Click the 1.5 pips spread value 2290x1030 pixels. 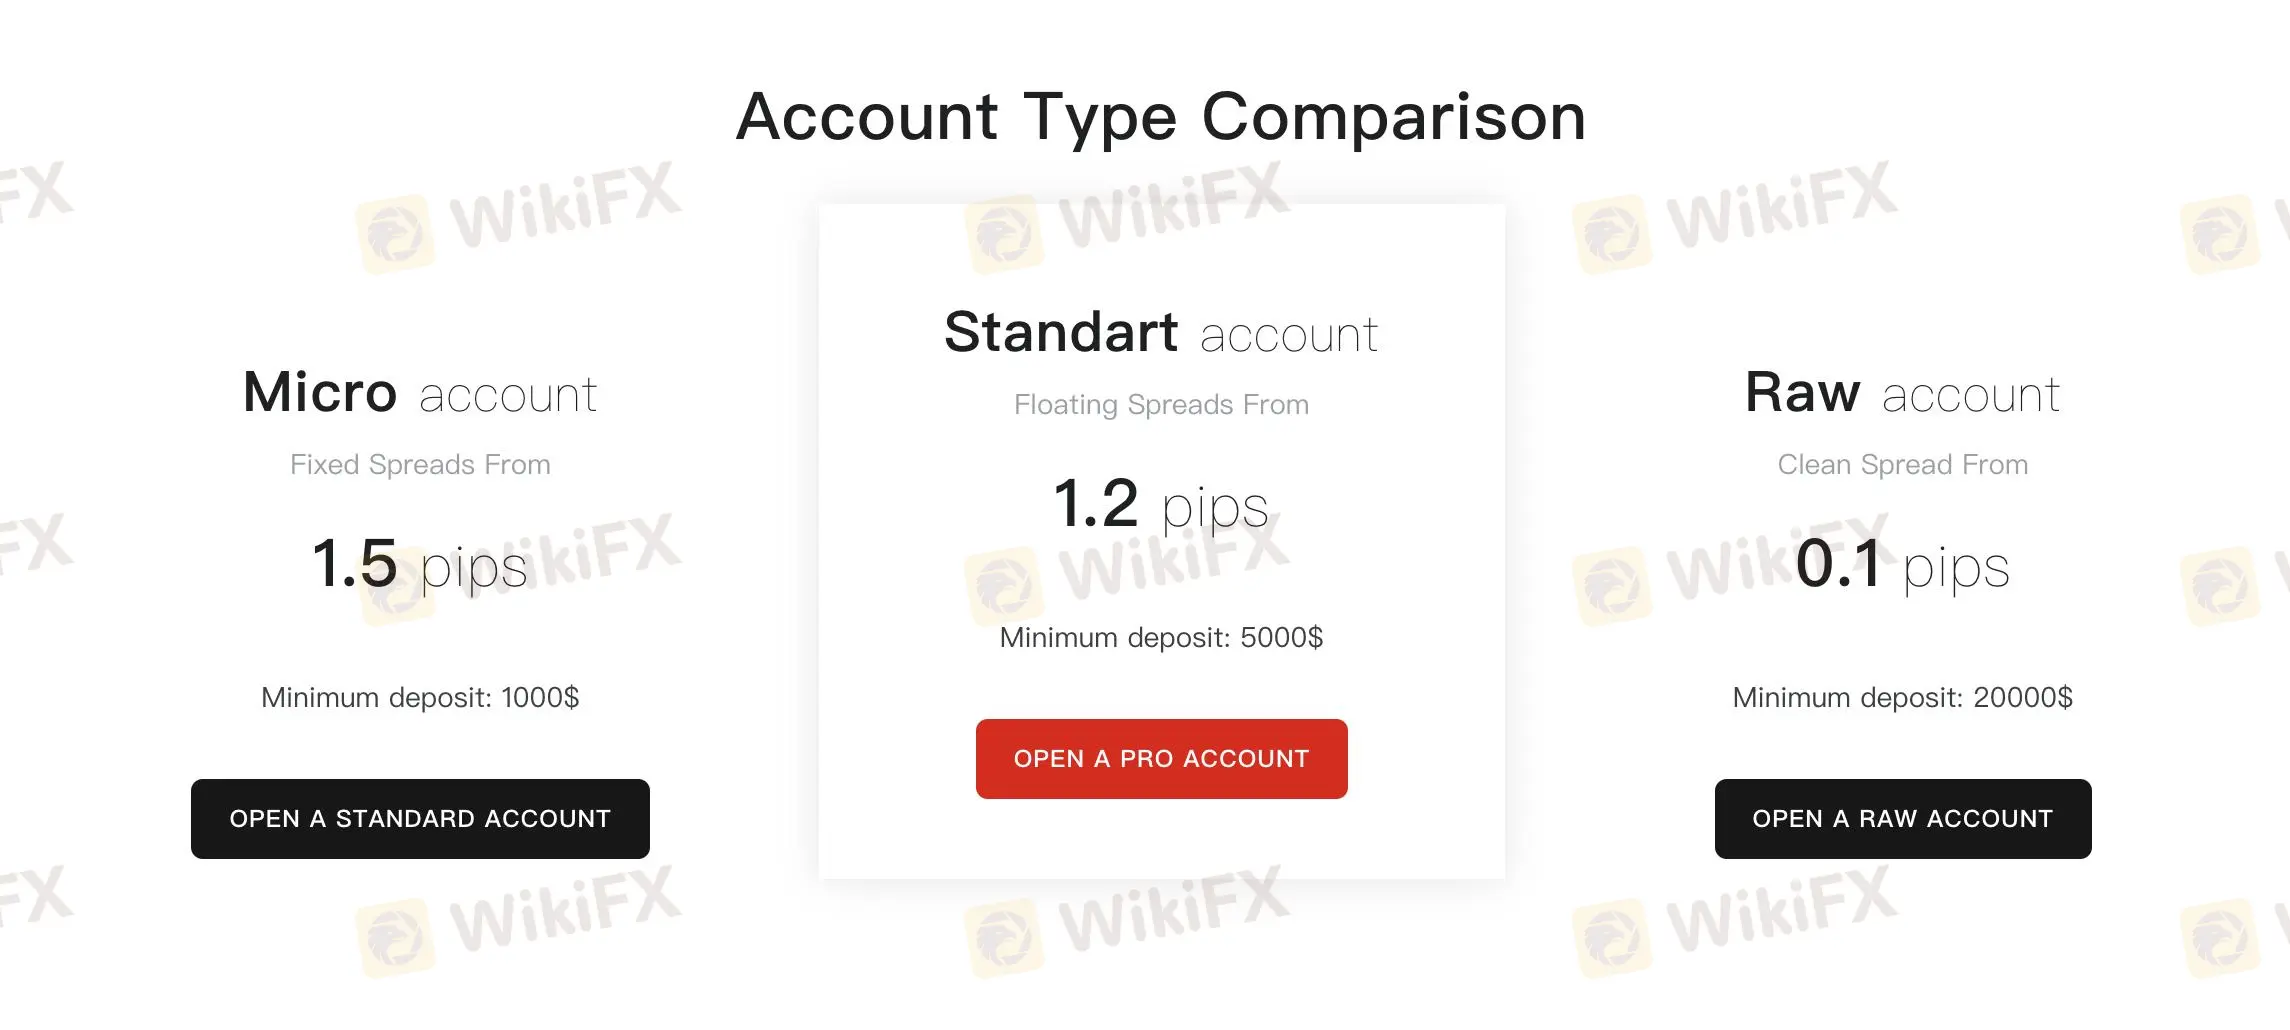(x=420, y=565)
